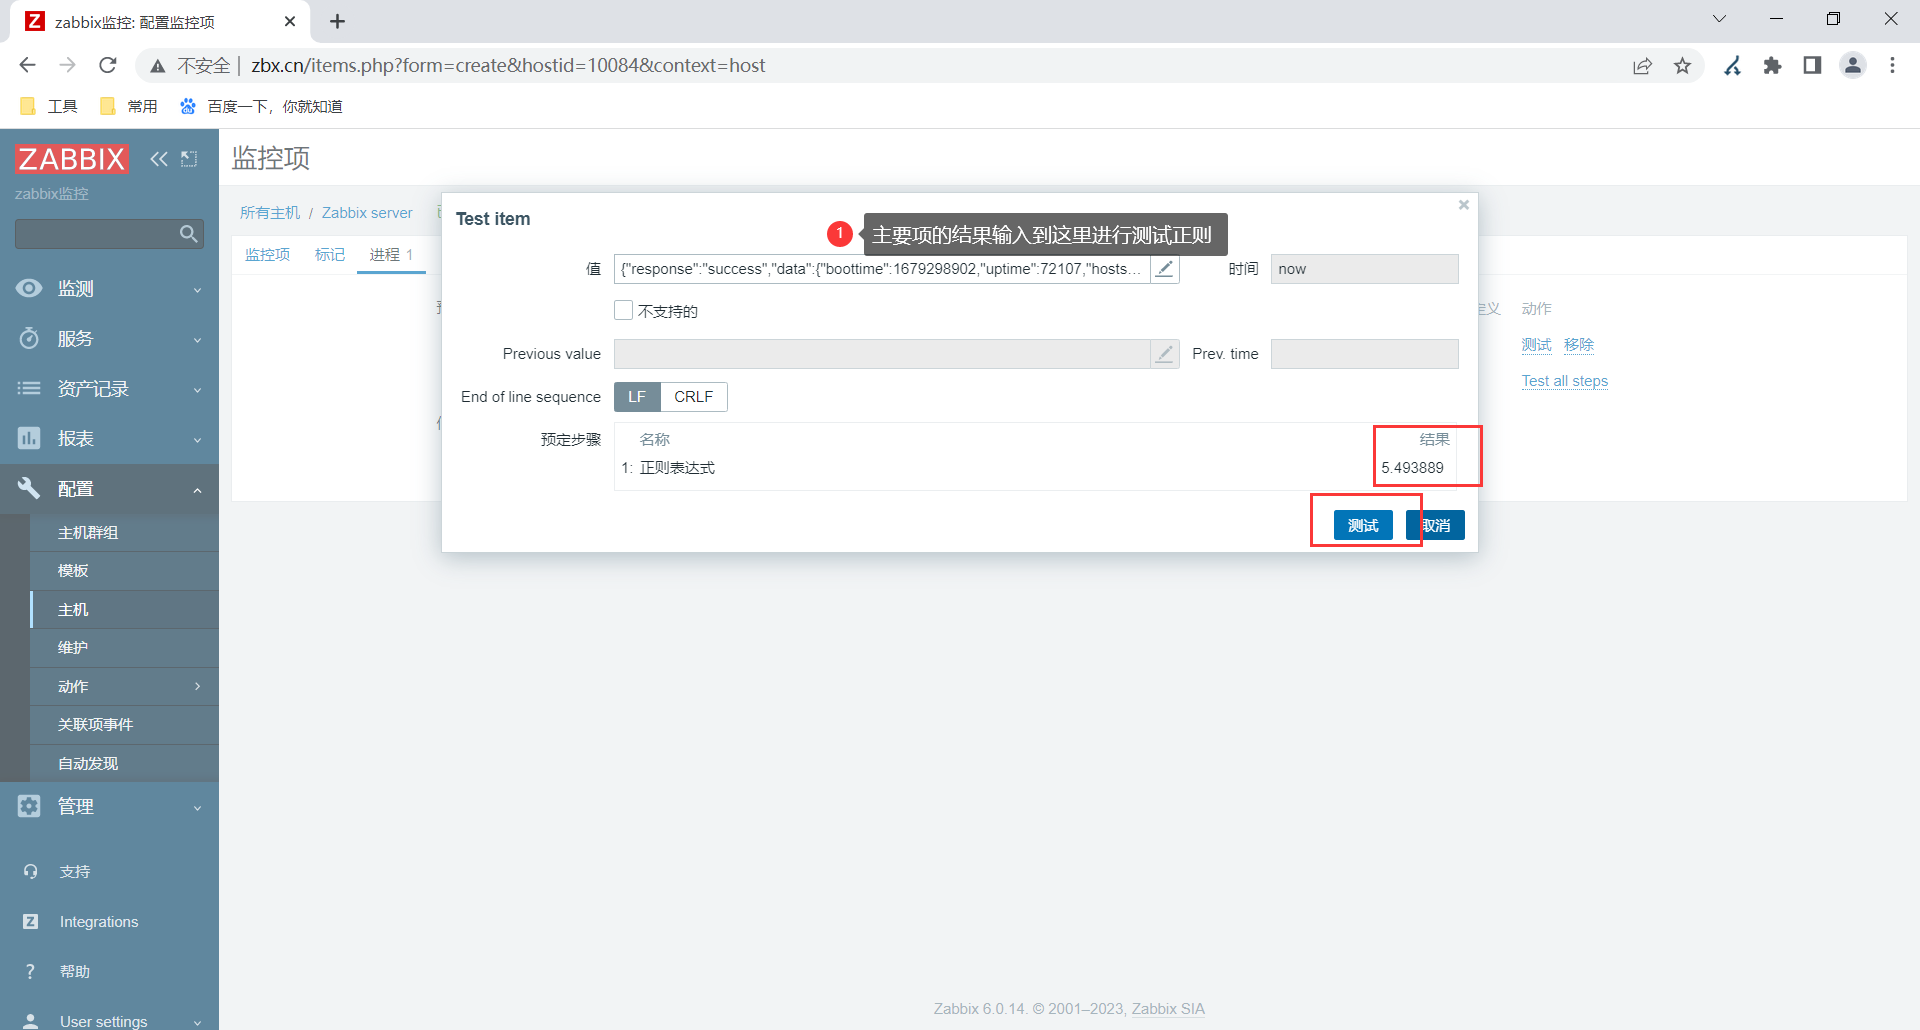Close the Test item dialog
Screen dimensions: 1920x1030
coord(1464,205)
